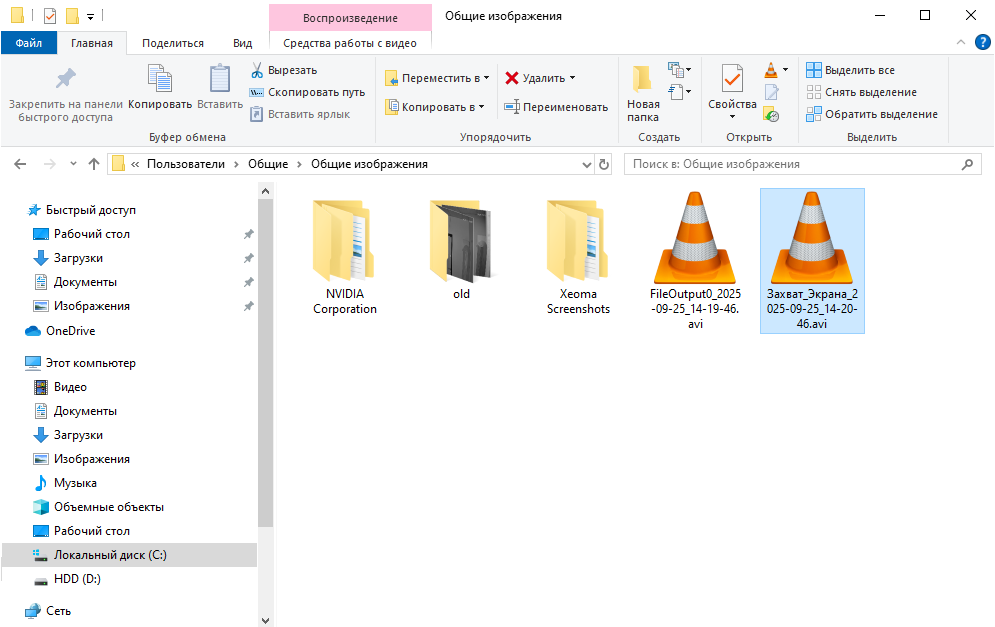Click the Cut (Вырезать) scissors icon
This screenshot has height=627, width=995.
pos(257,70)
